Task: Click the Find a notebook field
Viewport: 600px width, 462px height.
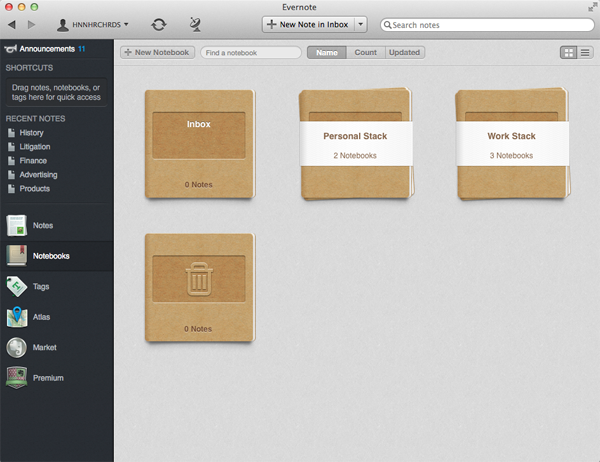Action: 251,52
